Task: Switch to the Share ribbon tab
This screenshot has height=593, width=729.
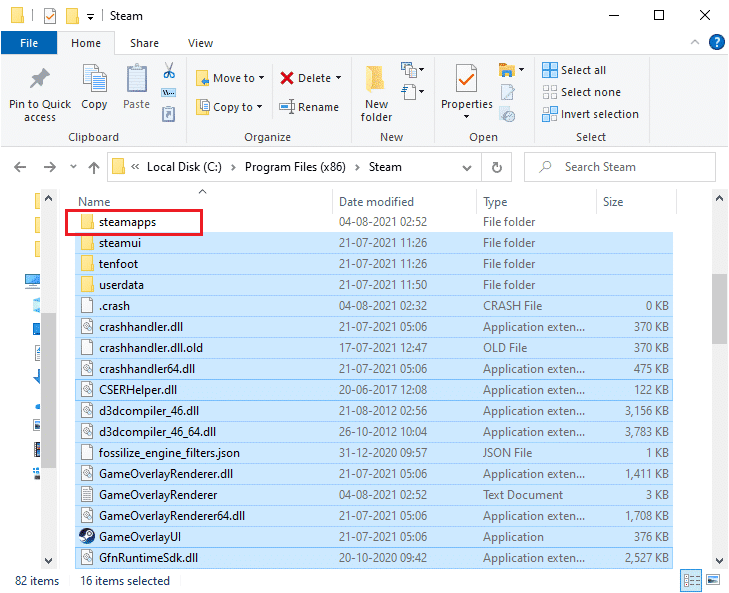Action: coord(144,43)
